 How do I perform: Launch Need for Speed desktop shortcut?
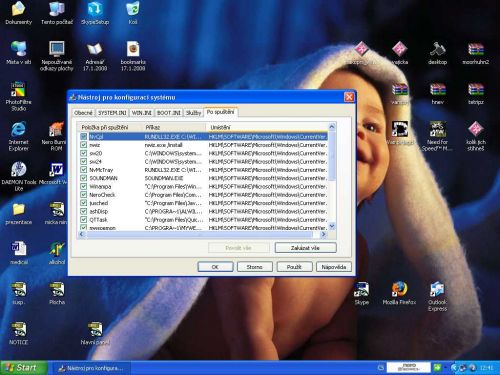(437, 136)
